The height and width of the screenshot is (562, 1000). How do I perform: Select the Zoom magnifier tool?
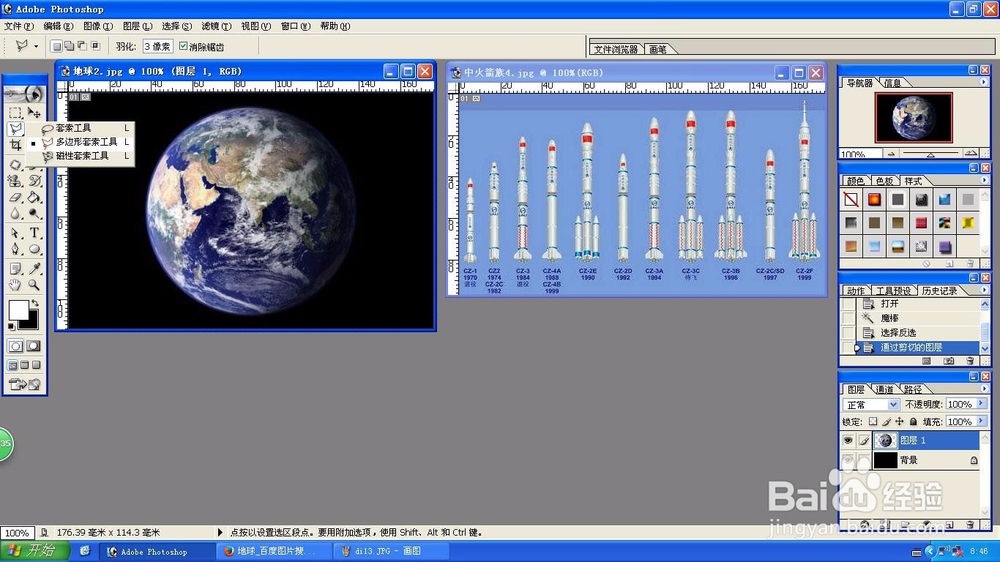tap(34, 285)
